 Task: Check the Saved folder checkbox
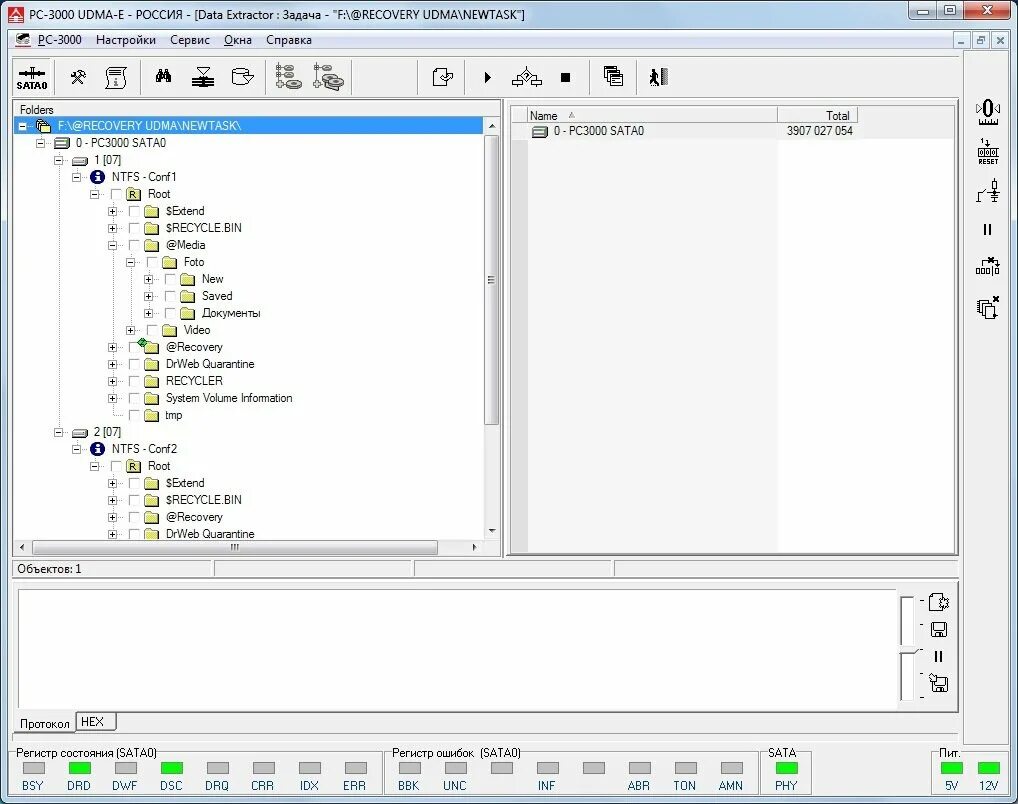170,296
